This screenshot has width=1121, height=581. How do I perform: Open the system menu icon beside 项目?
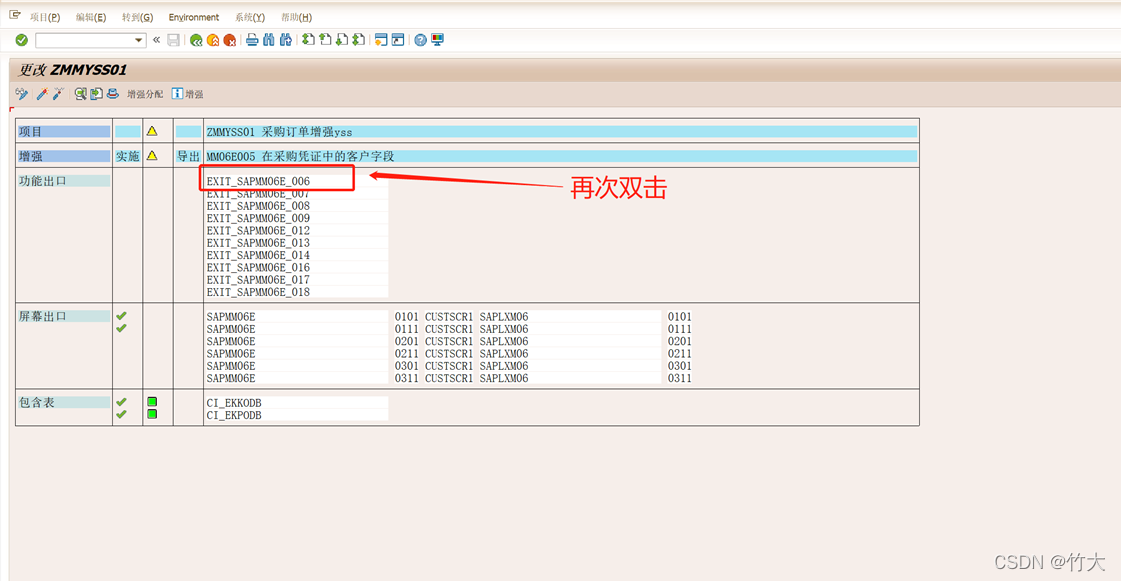pyautogui.click(x=14, y=15)
